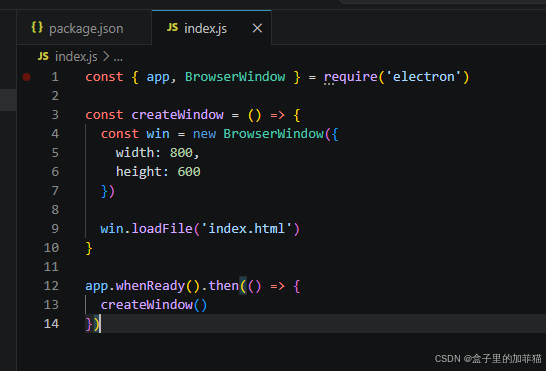The image size is (546, 371).
Task: Collapse the createWindow function fold on line 3
Action: click(73, 115)
